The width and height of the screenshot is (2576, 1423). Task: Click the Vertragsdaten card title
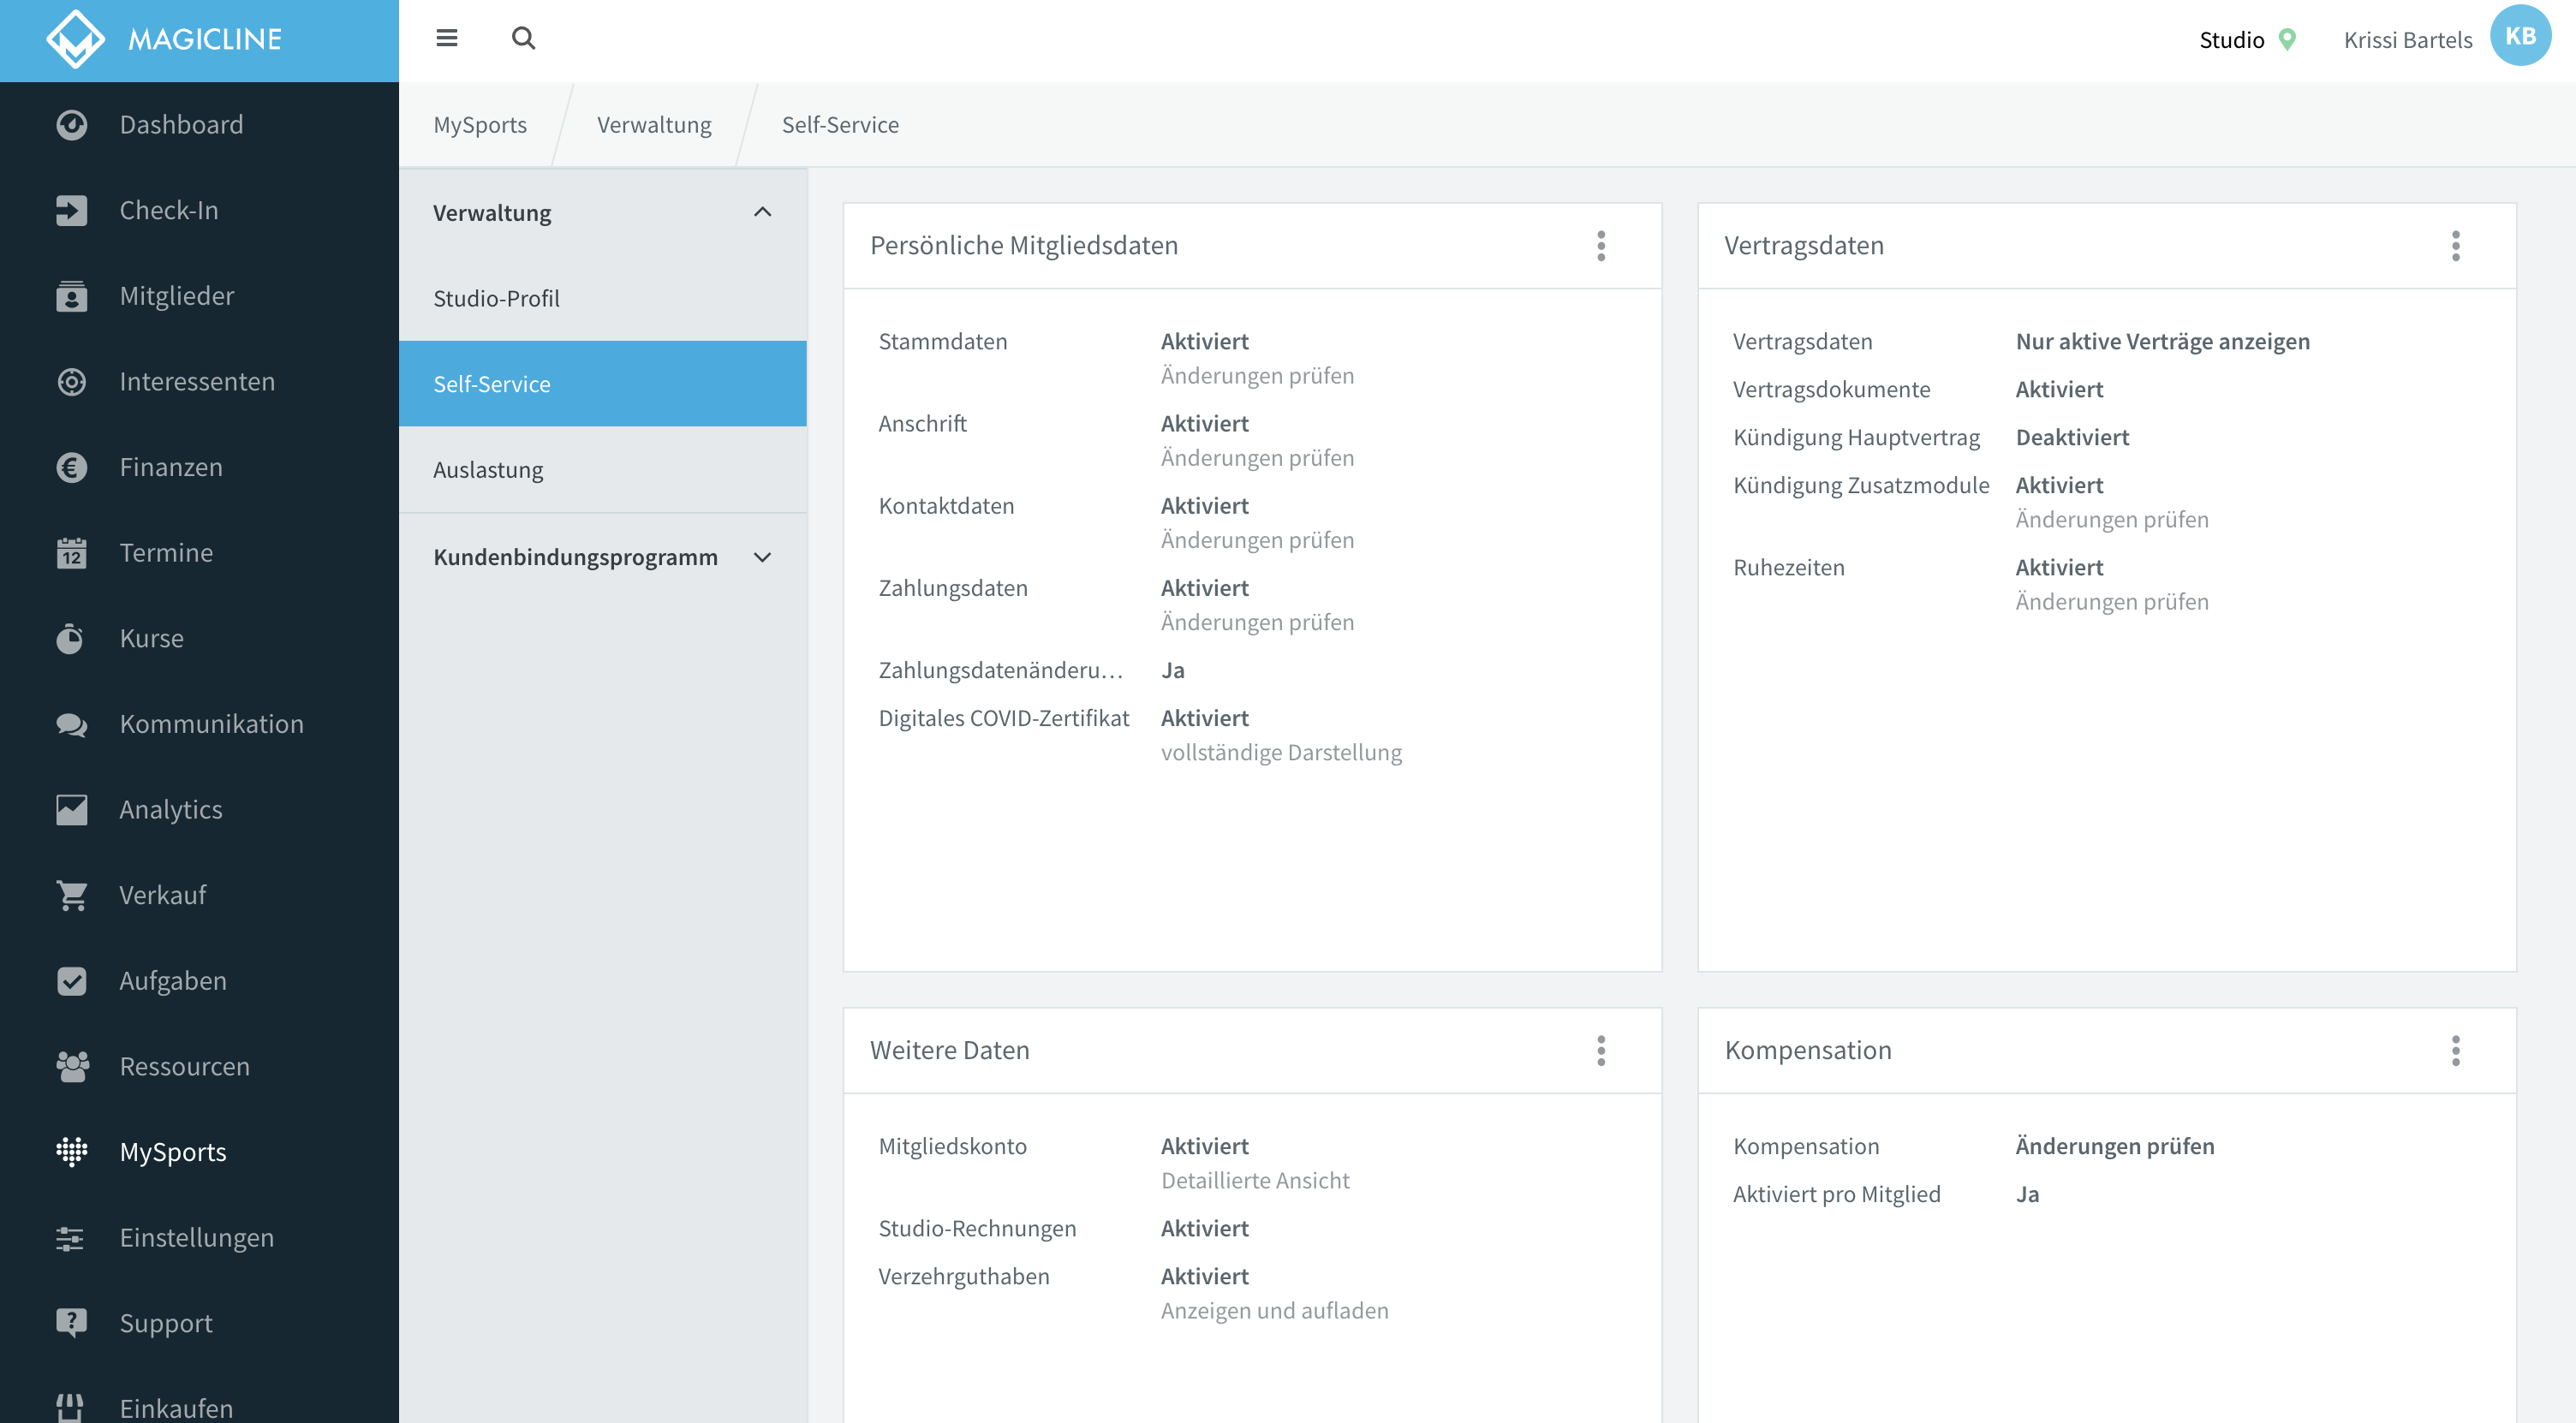coord(1803,245)
